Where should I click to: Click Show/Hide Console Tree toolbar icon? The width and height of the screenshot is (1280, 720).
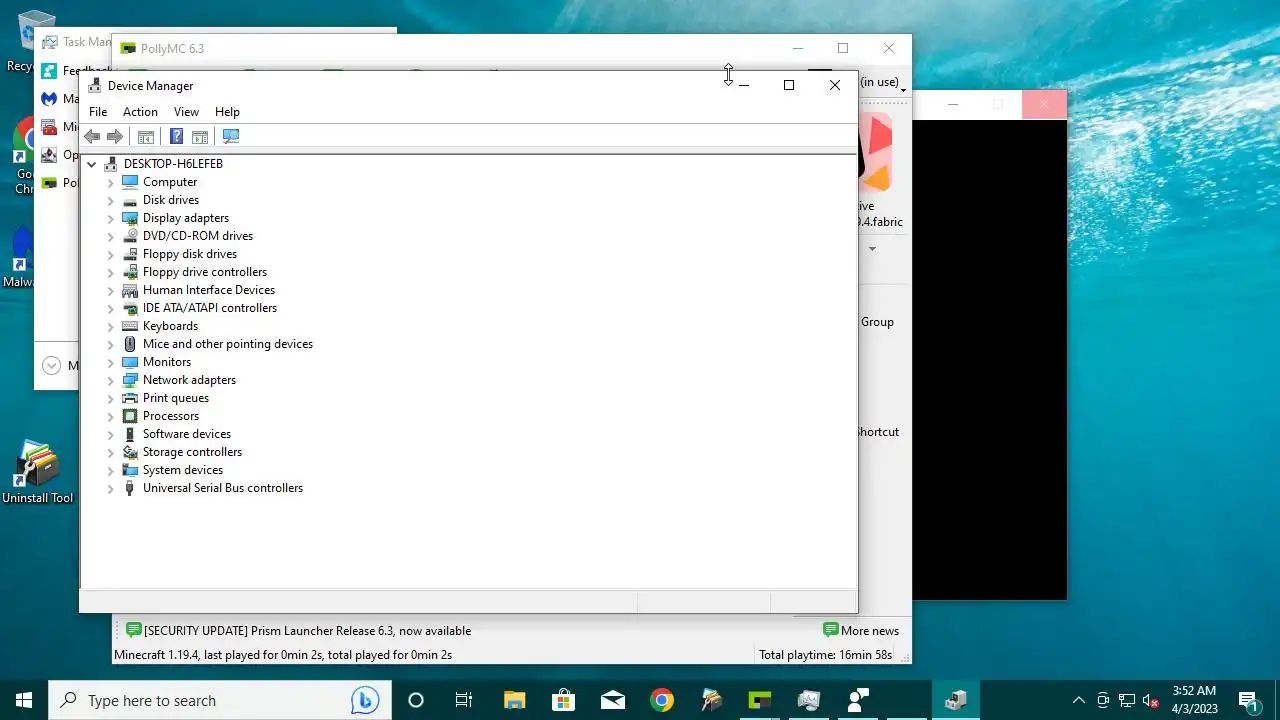[146, 136]
